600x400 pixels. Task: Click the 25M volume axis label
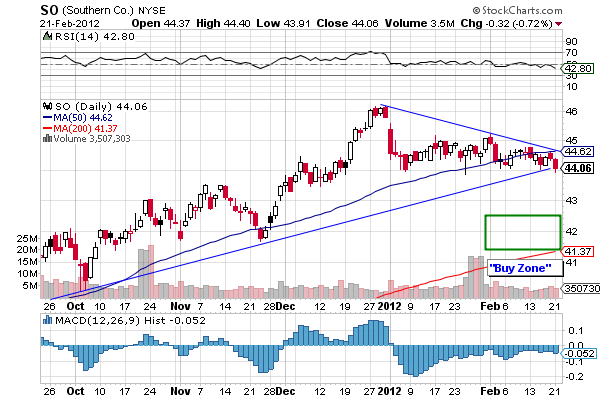click(x=27, y=238)
